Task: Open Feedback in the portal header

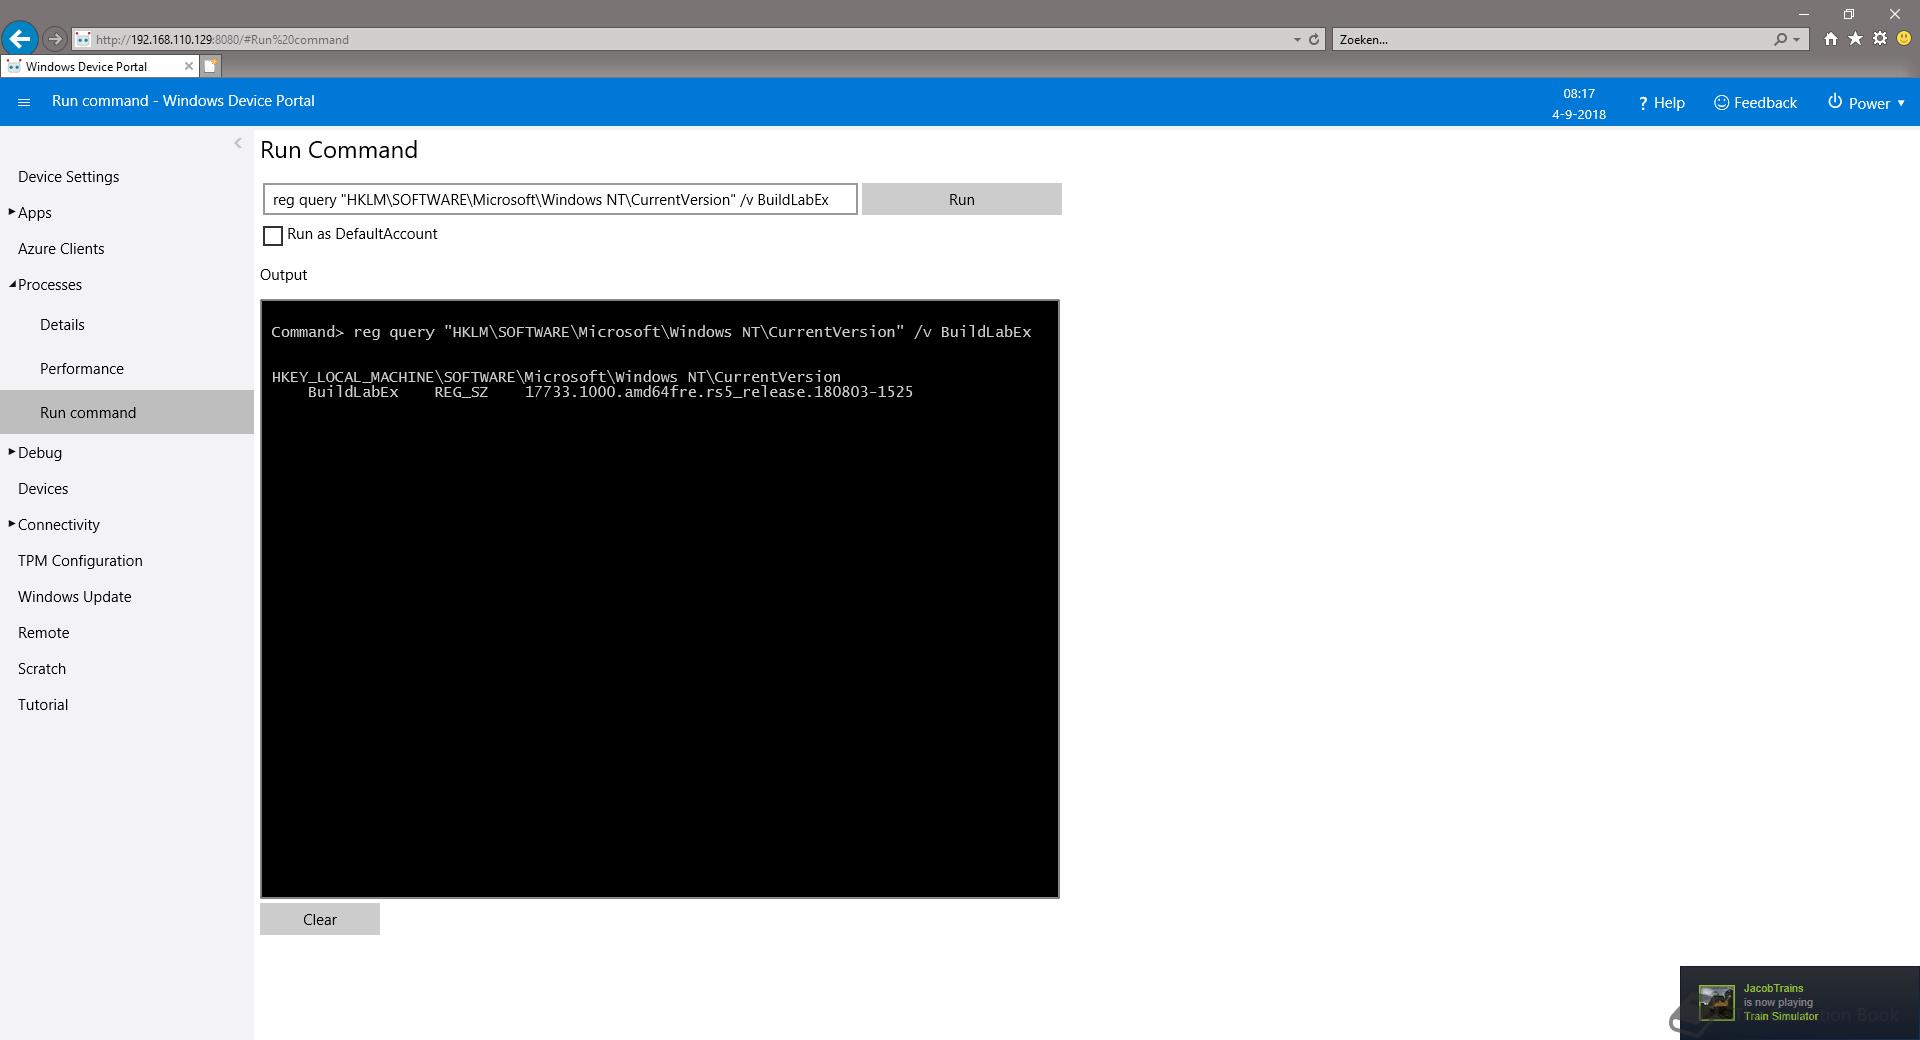Action: (1755, 103)
